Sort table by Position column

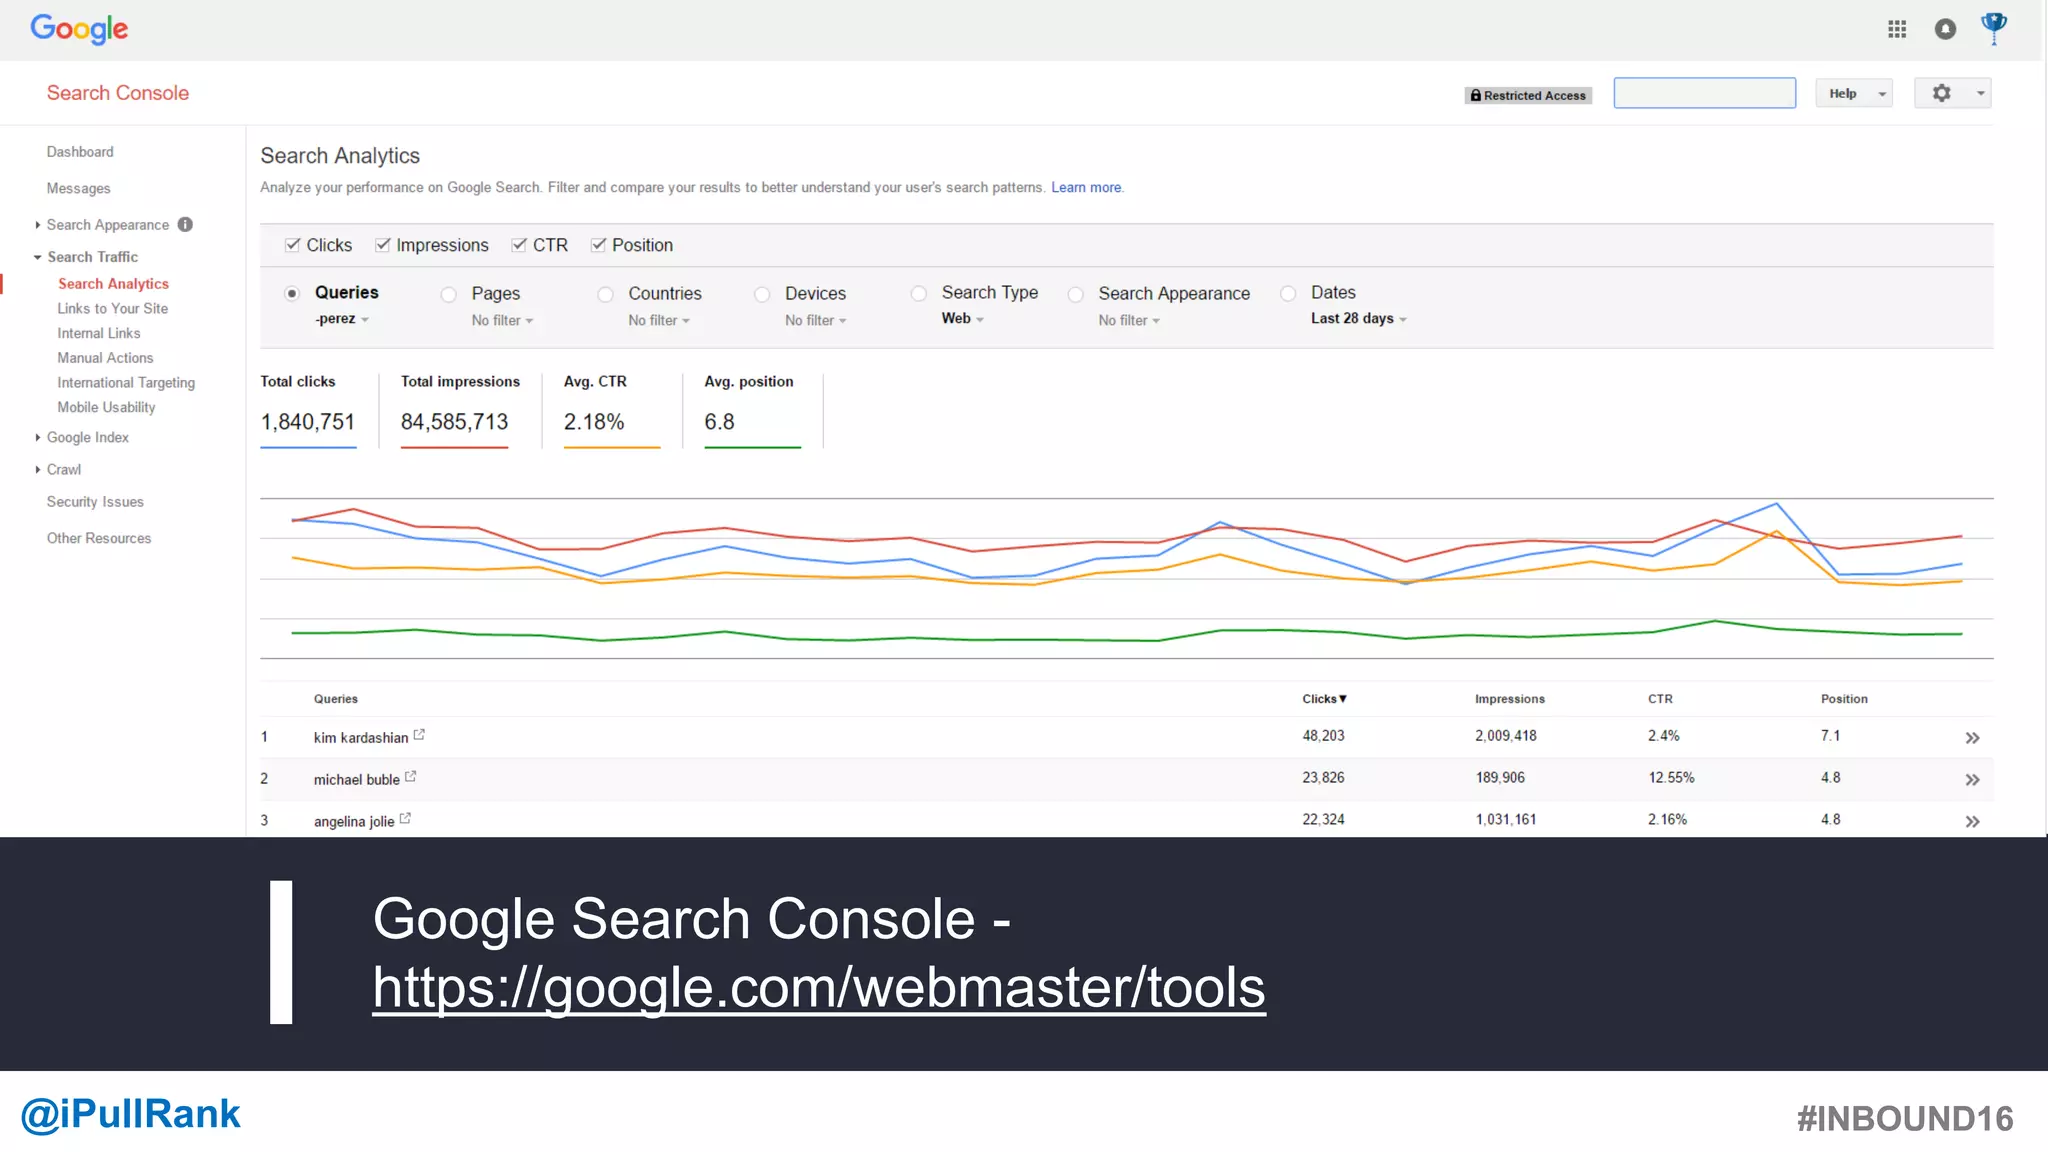tap(1844, 699)
